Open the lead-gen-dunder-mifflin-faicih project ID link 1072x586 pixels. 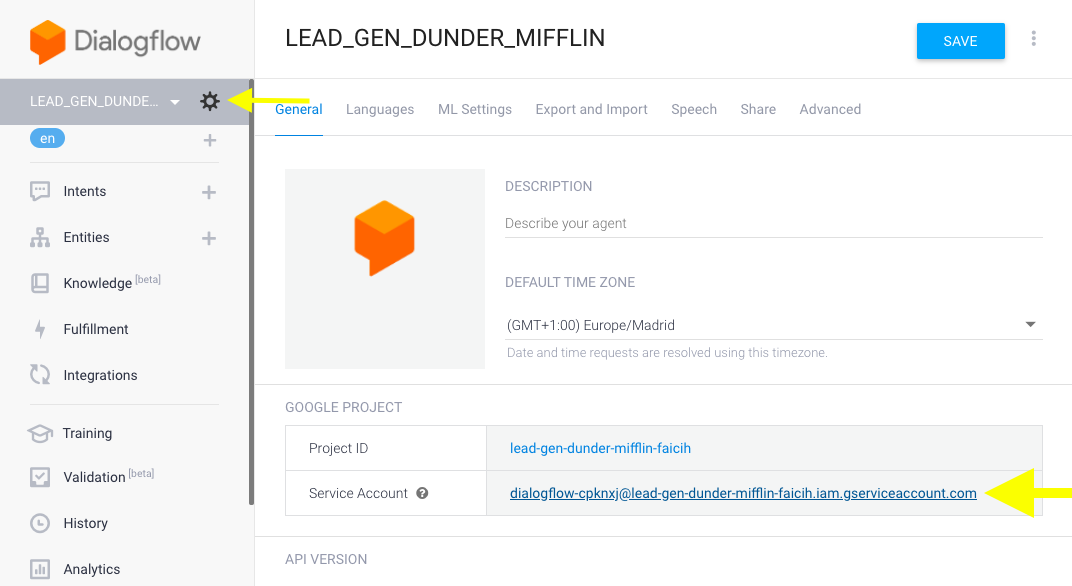click(600, 449)
